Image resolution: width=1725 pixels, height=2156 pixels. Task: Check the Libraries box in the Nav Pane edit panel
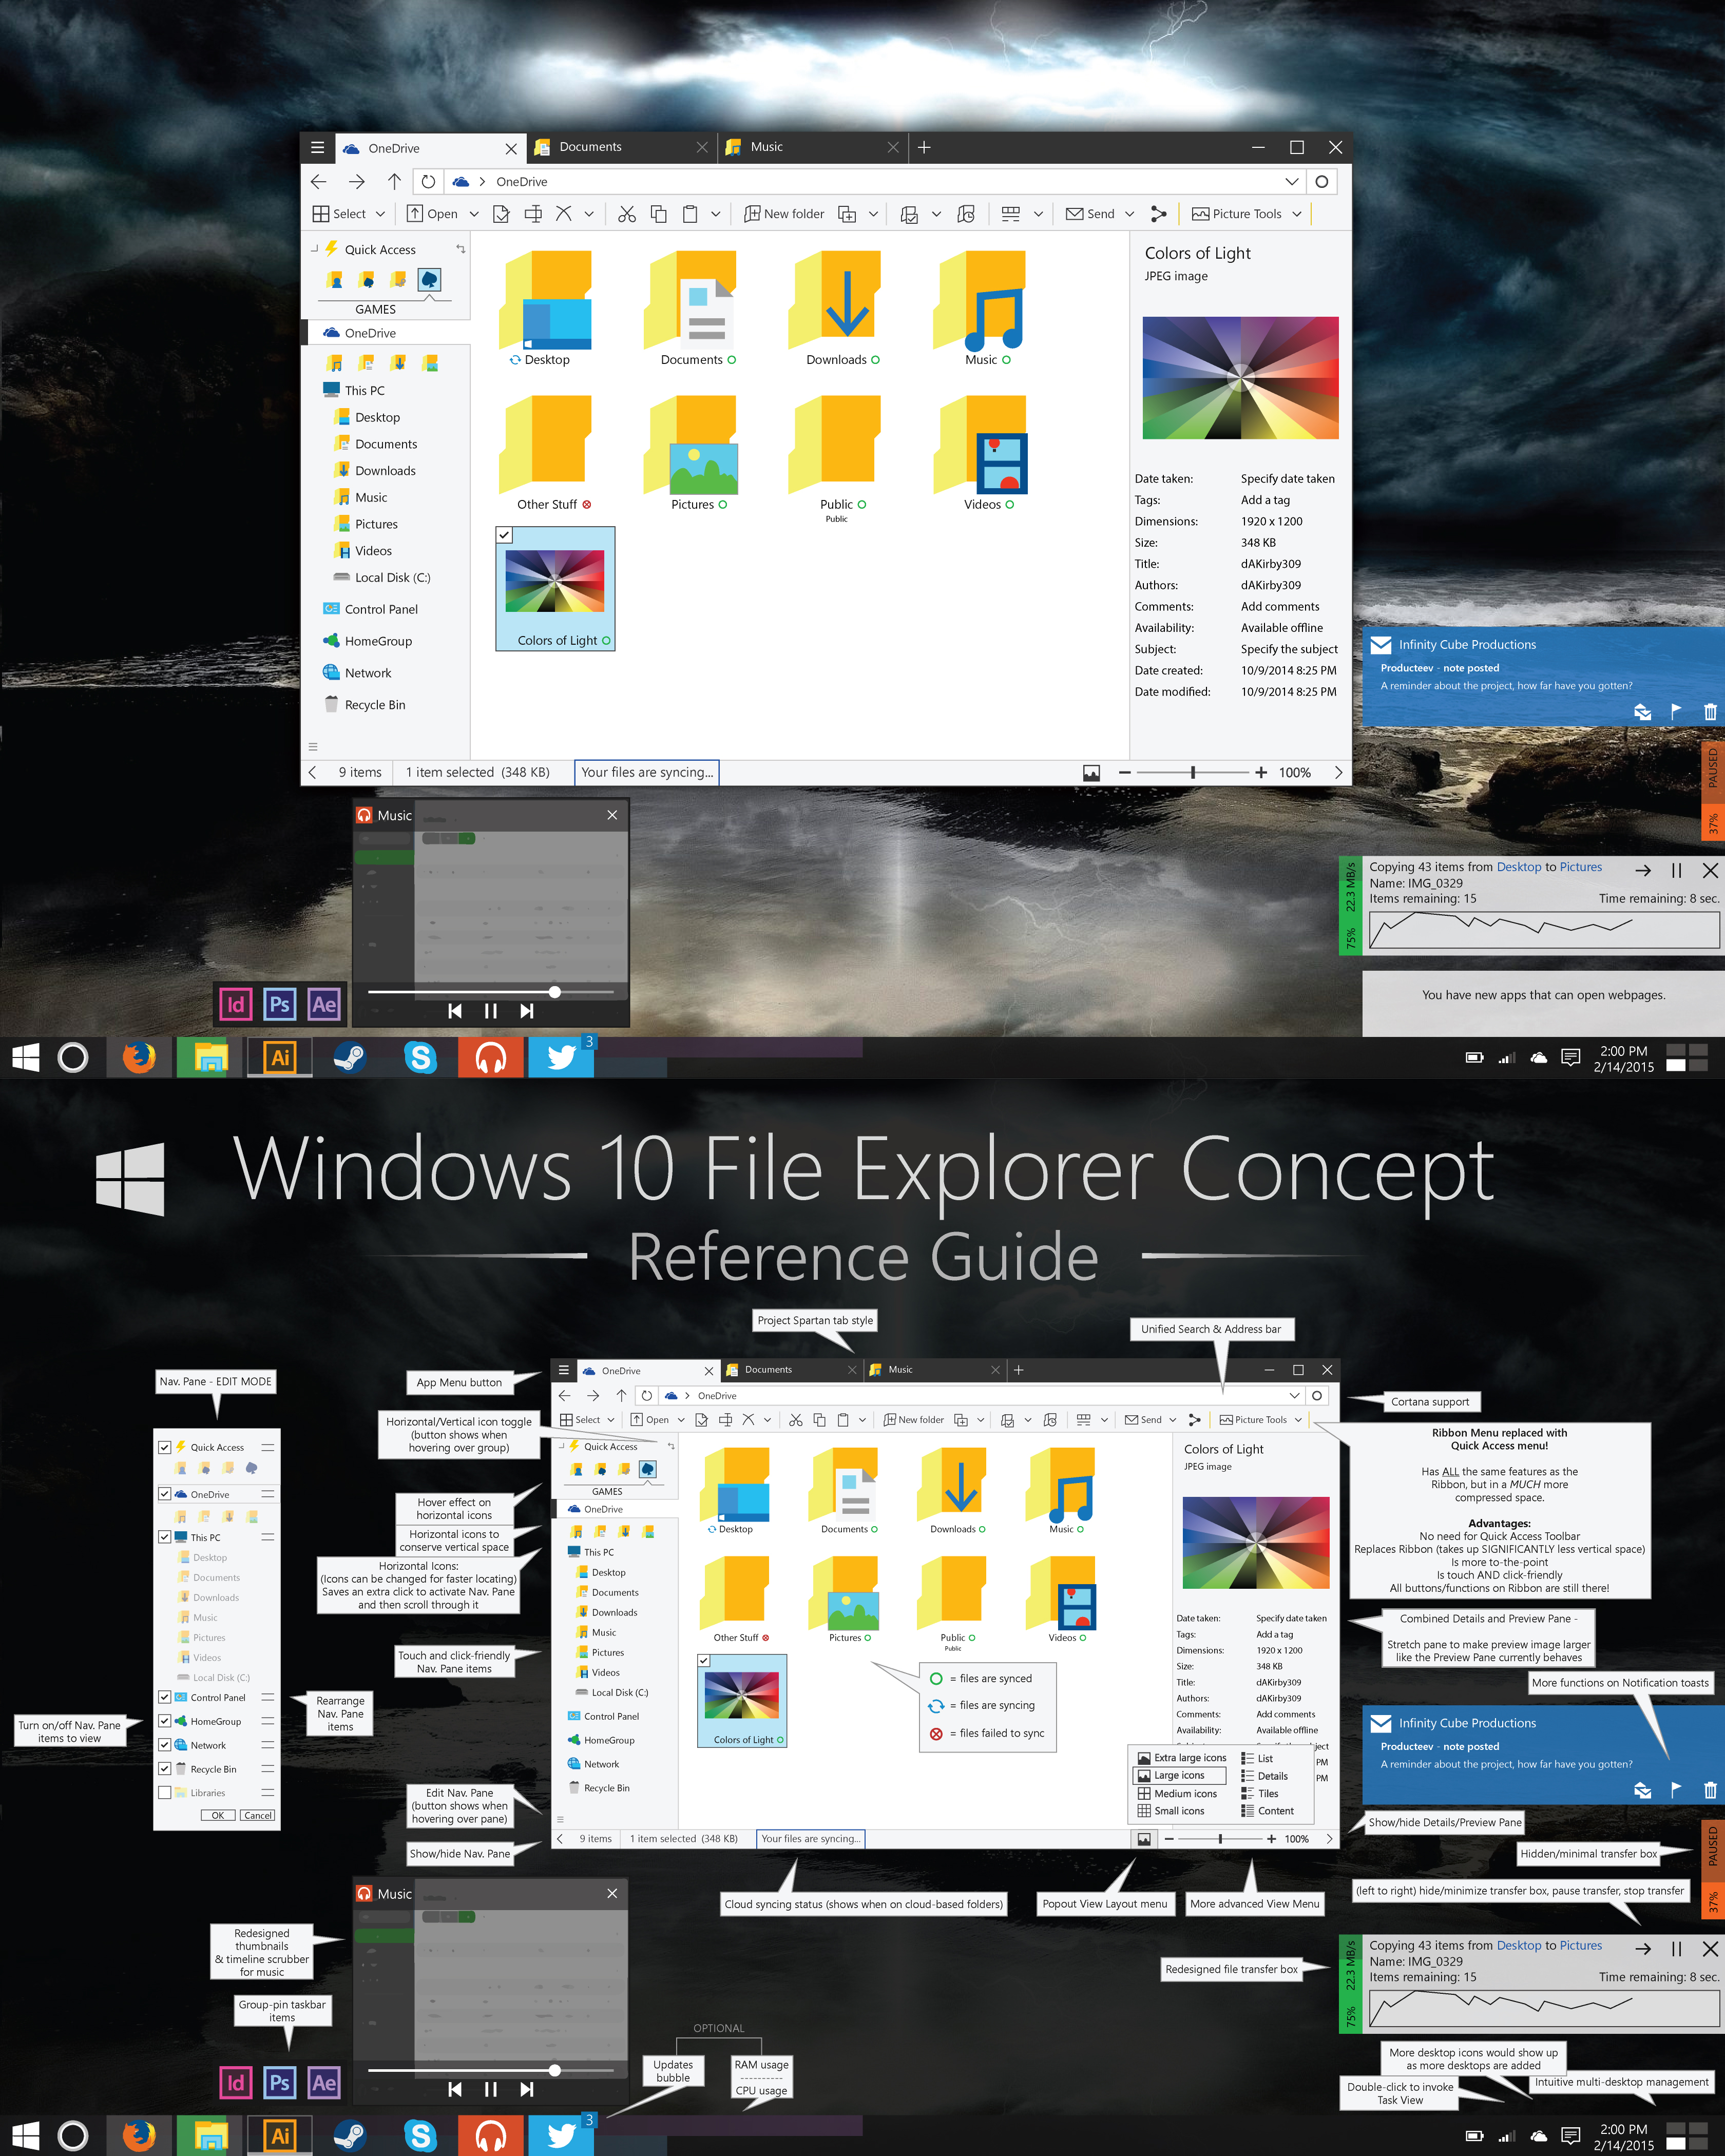[165, 1793]
